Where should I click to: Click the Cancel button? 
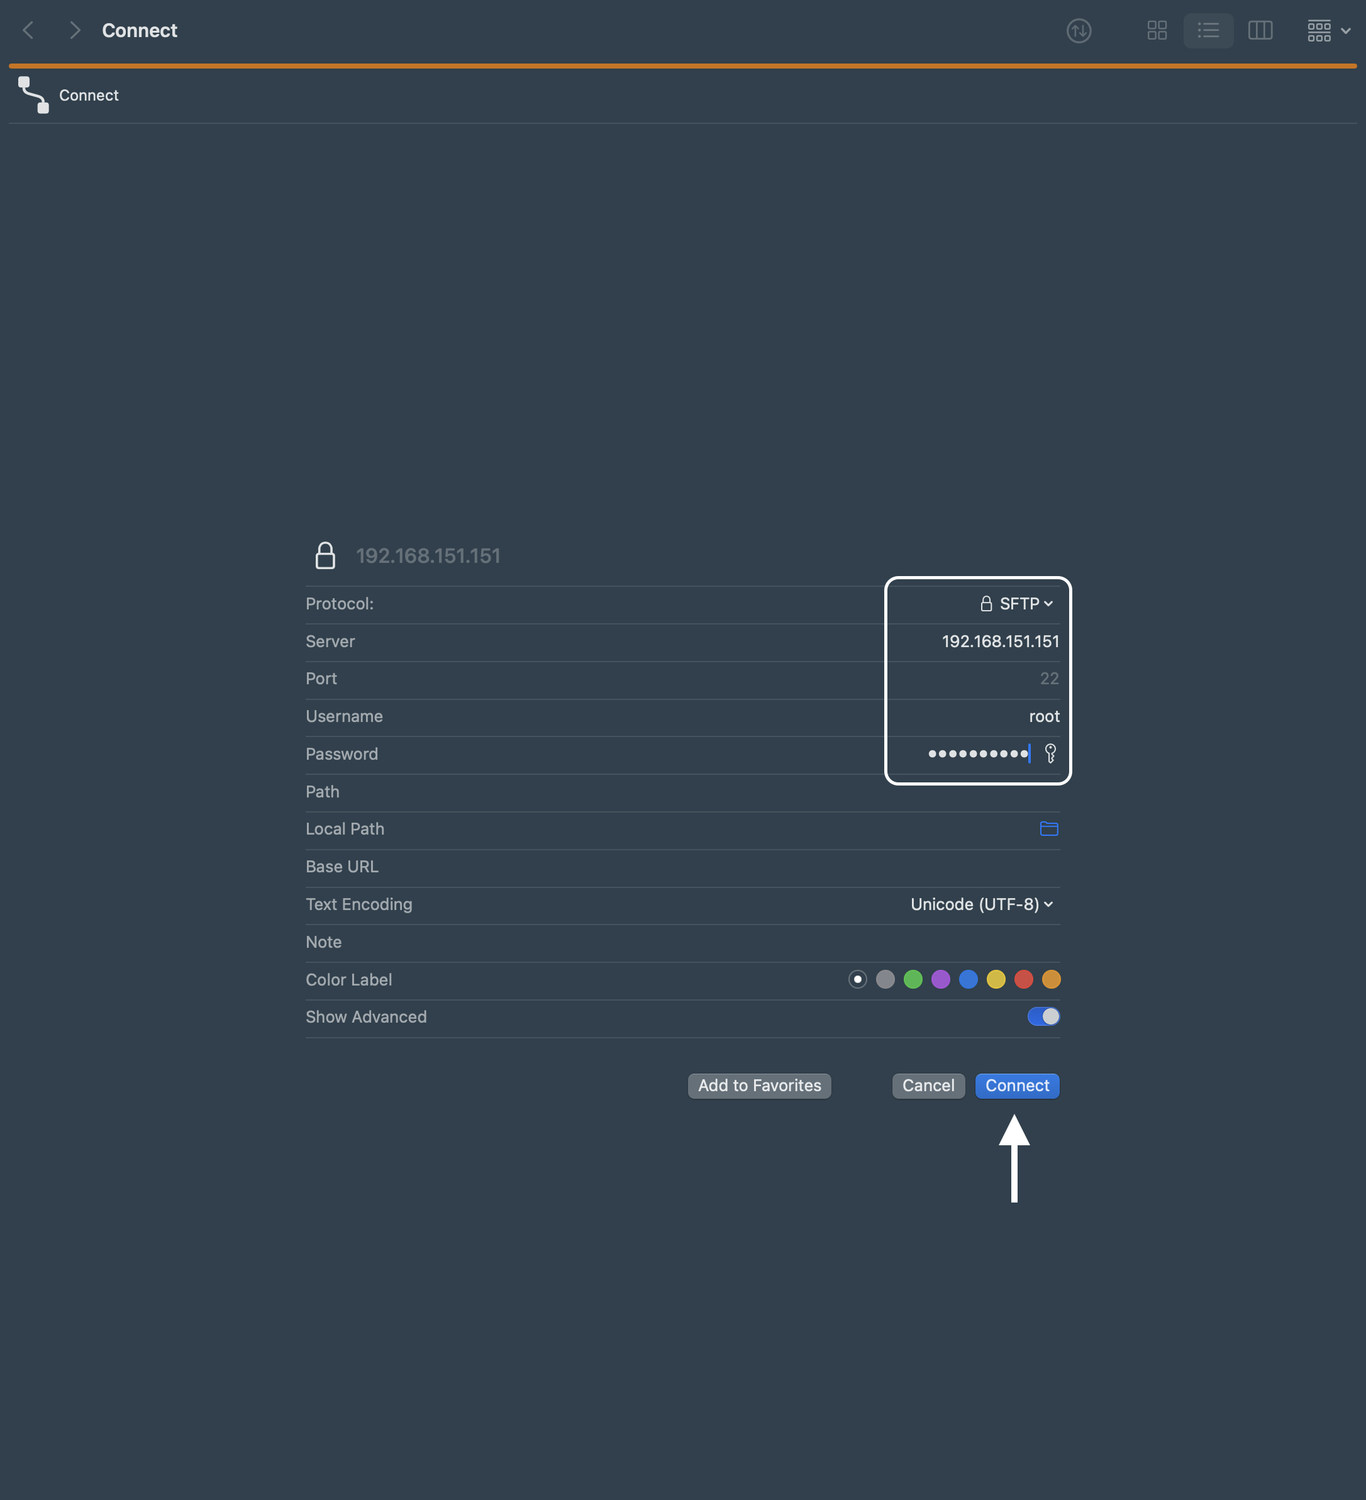coord(928,1086)
